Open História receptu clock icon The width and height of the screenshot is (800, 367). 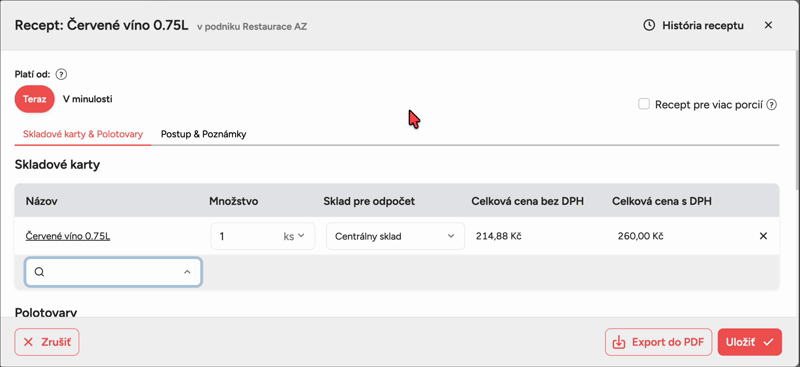[x=649, y=26]
